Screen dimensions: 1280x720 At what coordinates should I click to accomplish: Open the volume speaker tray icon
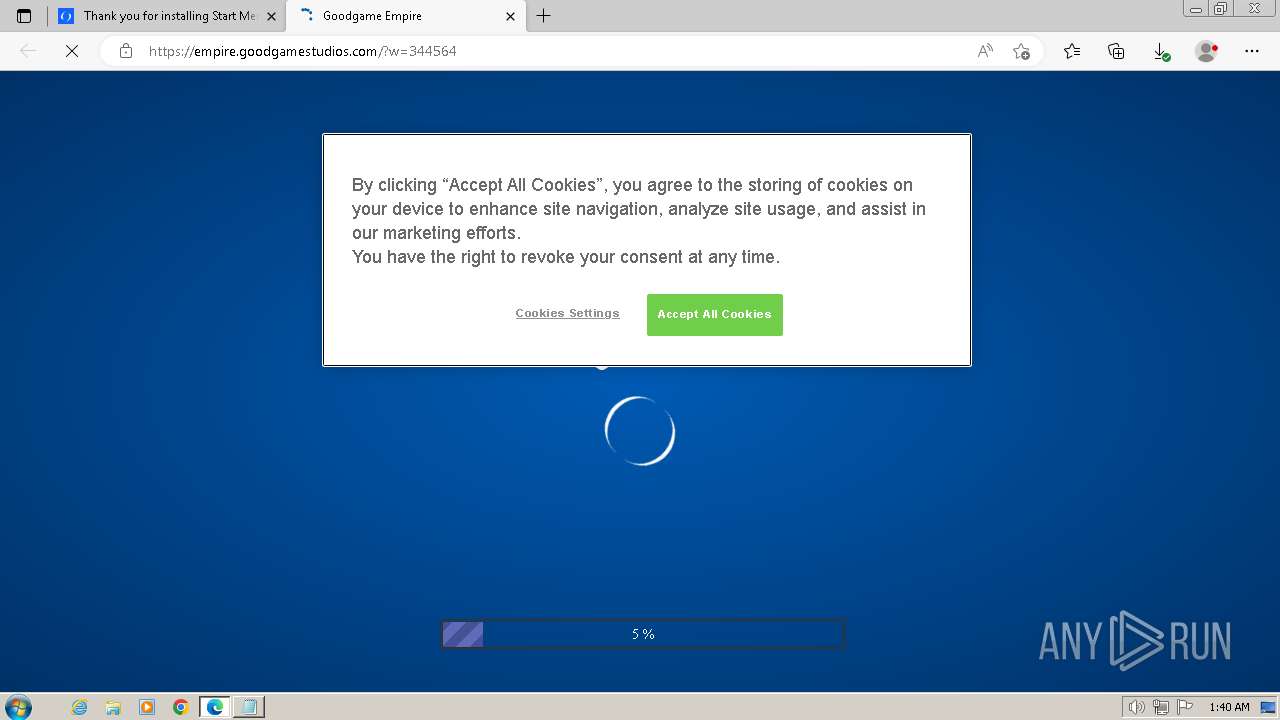tap(1137, 707)
